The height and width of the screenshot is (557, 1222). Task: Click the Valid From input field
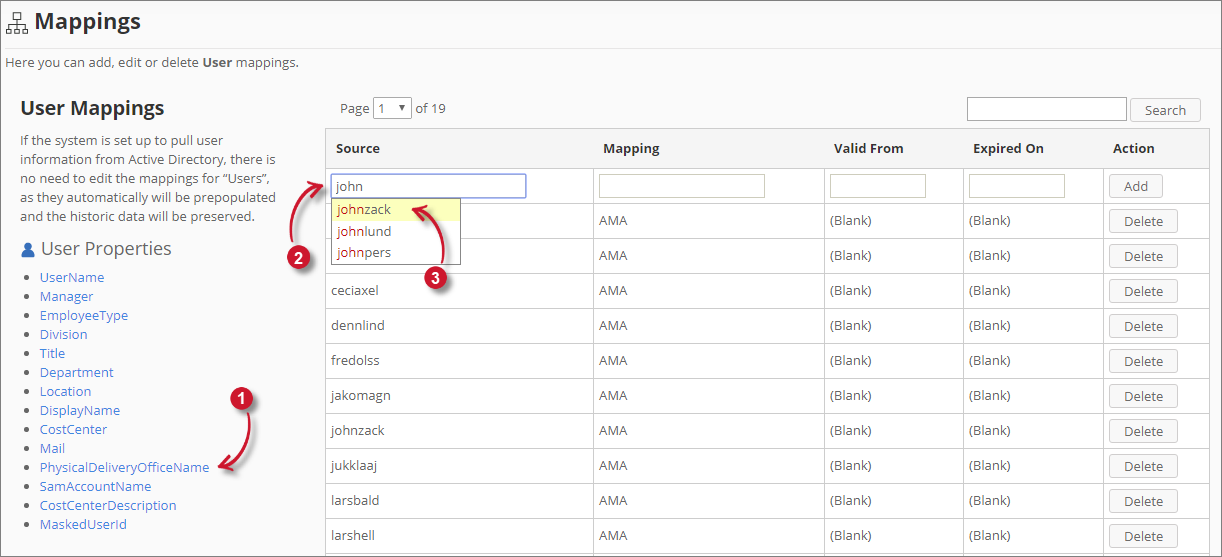point(878,186)
